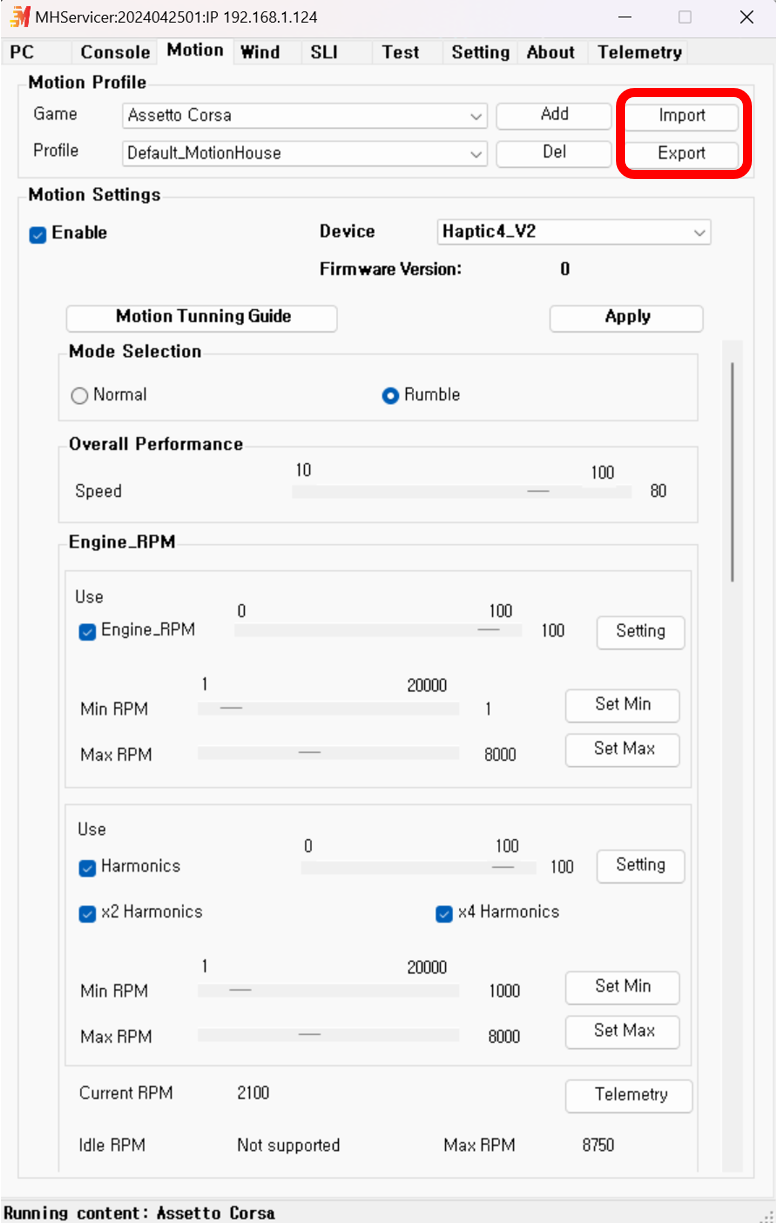The image size is (779, 1224).
Task: Click the MHServicer app icon in title bar
Action: point(19,16)
